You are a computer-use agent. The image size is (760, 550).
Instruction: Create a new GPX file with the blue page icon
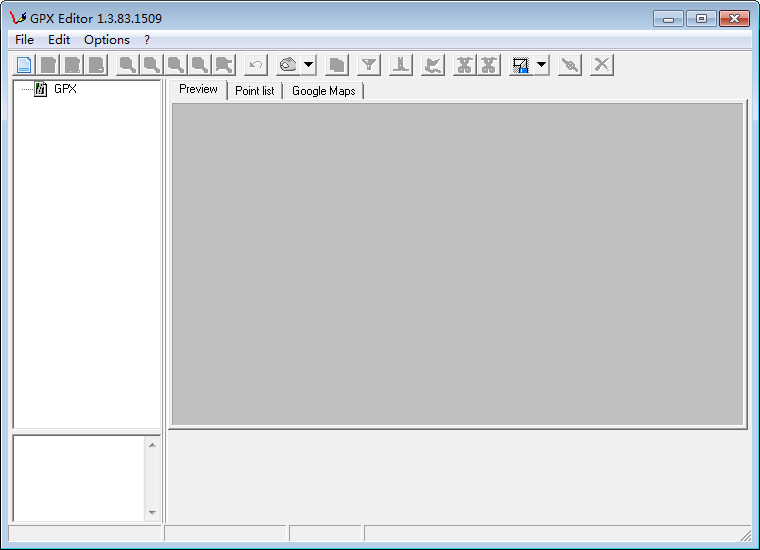[24, 64]
